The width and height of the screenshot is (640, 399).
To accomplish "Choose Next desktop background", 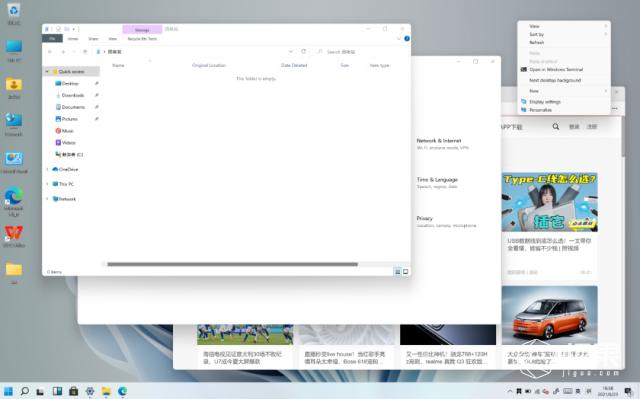I will (x=564, y=80).
